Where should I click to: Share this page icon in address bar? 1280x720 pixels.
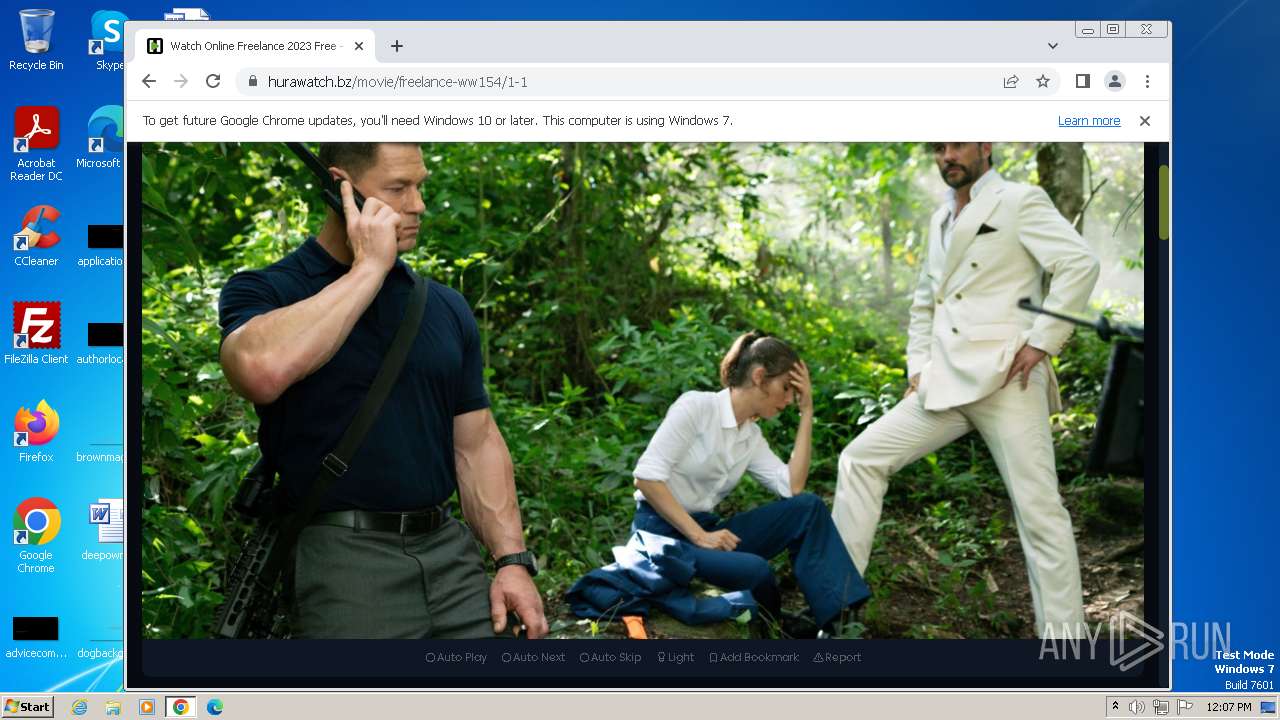point(1011,82)
